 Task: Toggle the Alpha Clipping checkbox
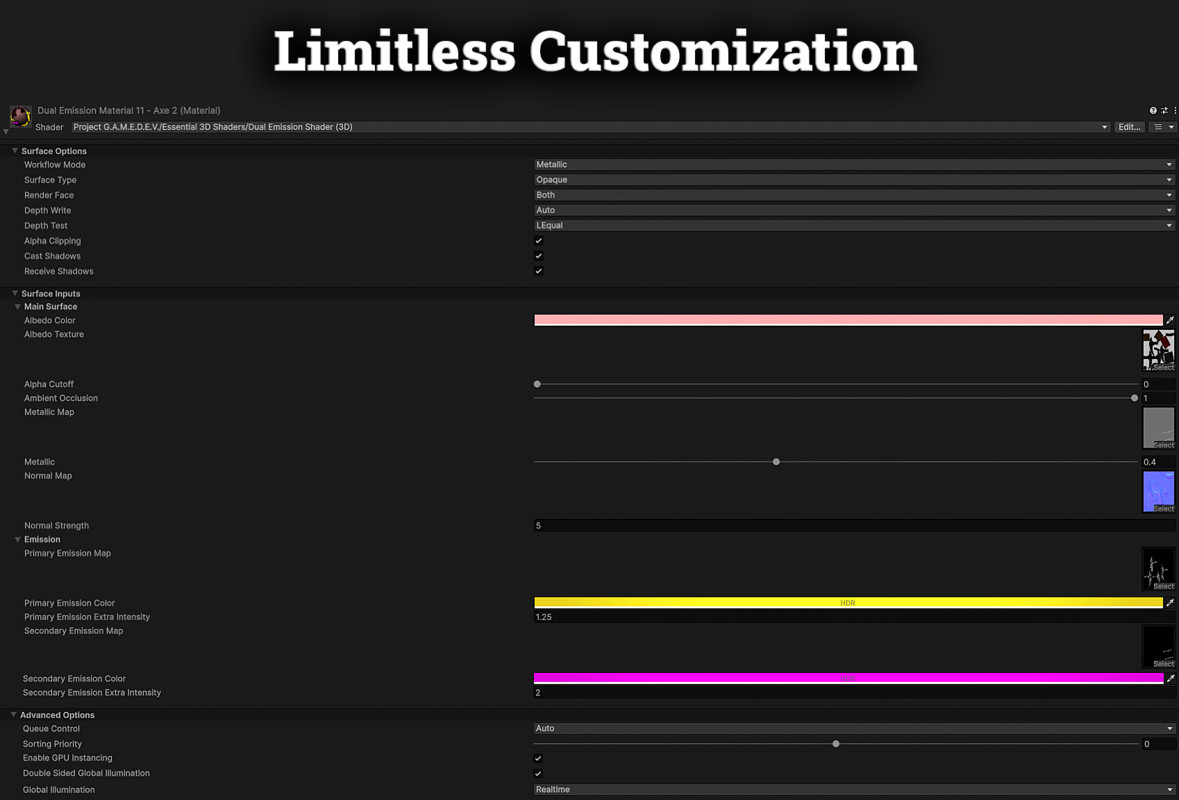click(538, 241)
